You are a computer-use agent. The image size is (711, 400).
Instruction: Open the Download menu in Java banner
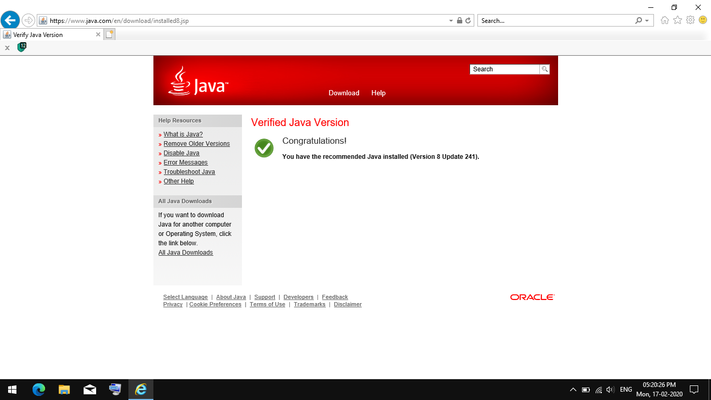pyautogui.click(x=344, y=93)
